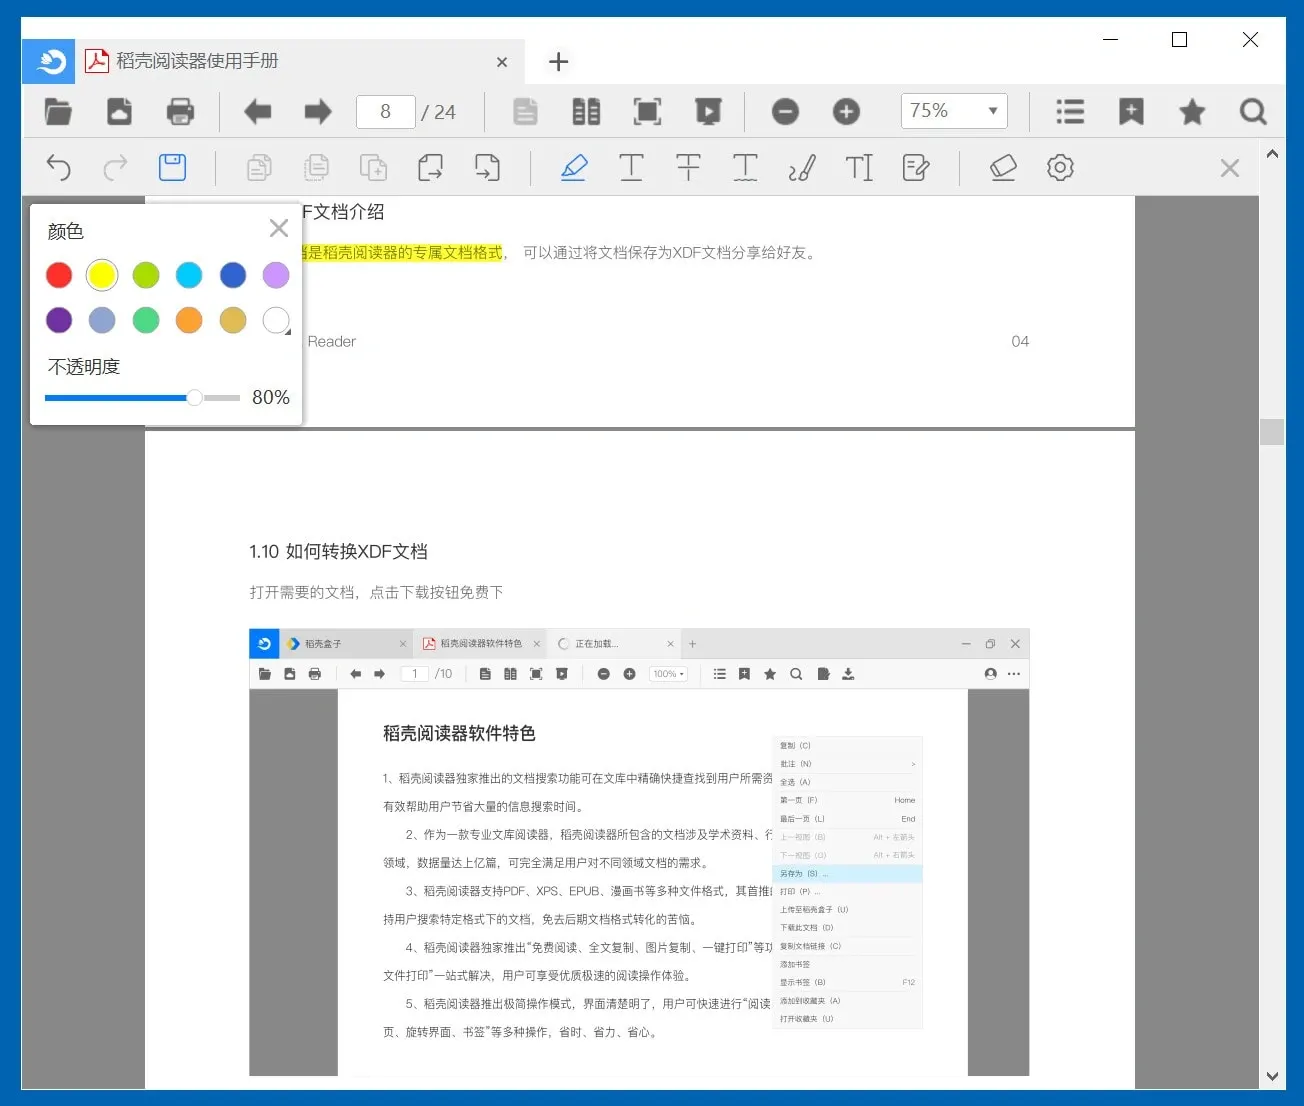Select the underline text annotation tool
Screen dimensions: 1304x1106
tap(631, 167)
